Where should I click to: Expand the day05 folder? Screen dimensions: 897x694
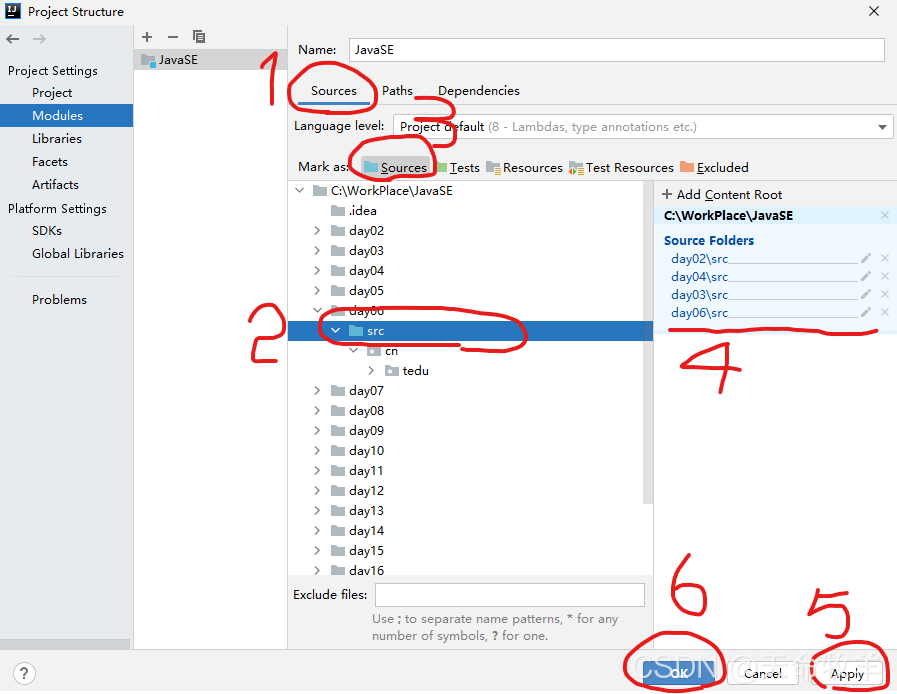pyautogui.click(x=317, y=291)
